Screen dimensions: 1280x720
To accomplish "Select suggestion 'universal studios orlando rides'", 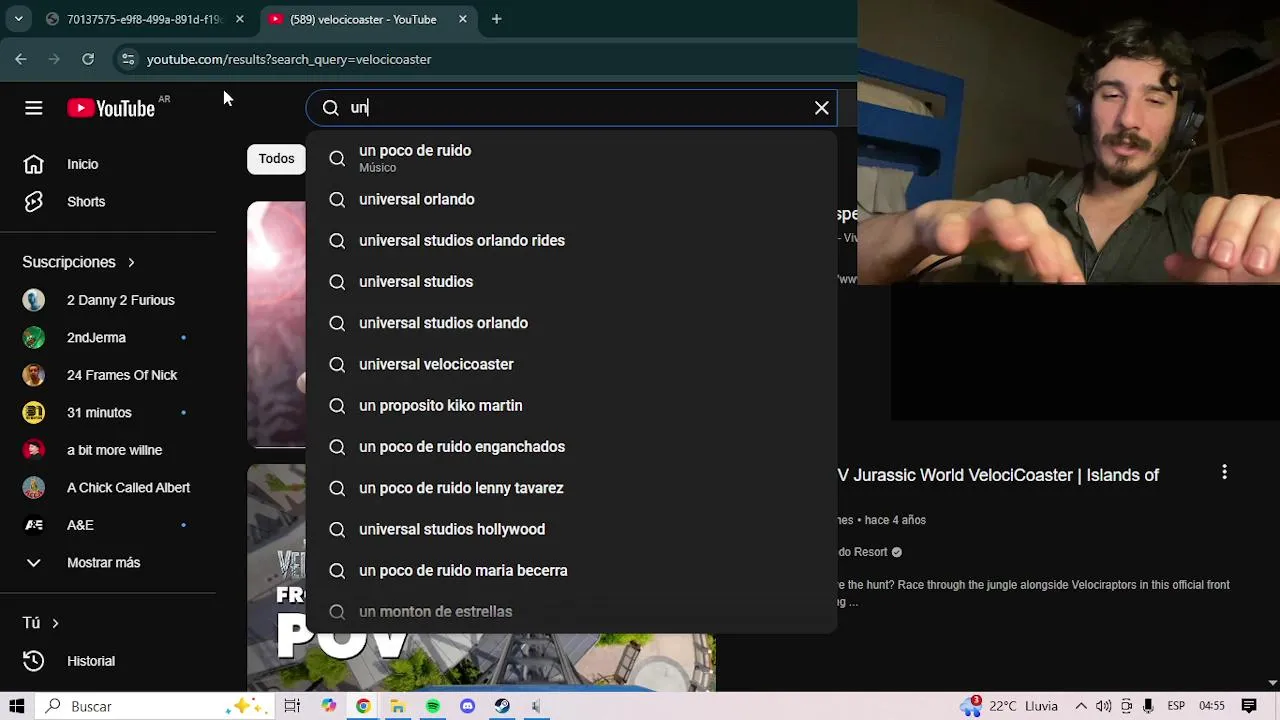I will tap(571, 240).
